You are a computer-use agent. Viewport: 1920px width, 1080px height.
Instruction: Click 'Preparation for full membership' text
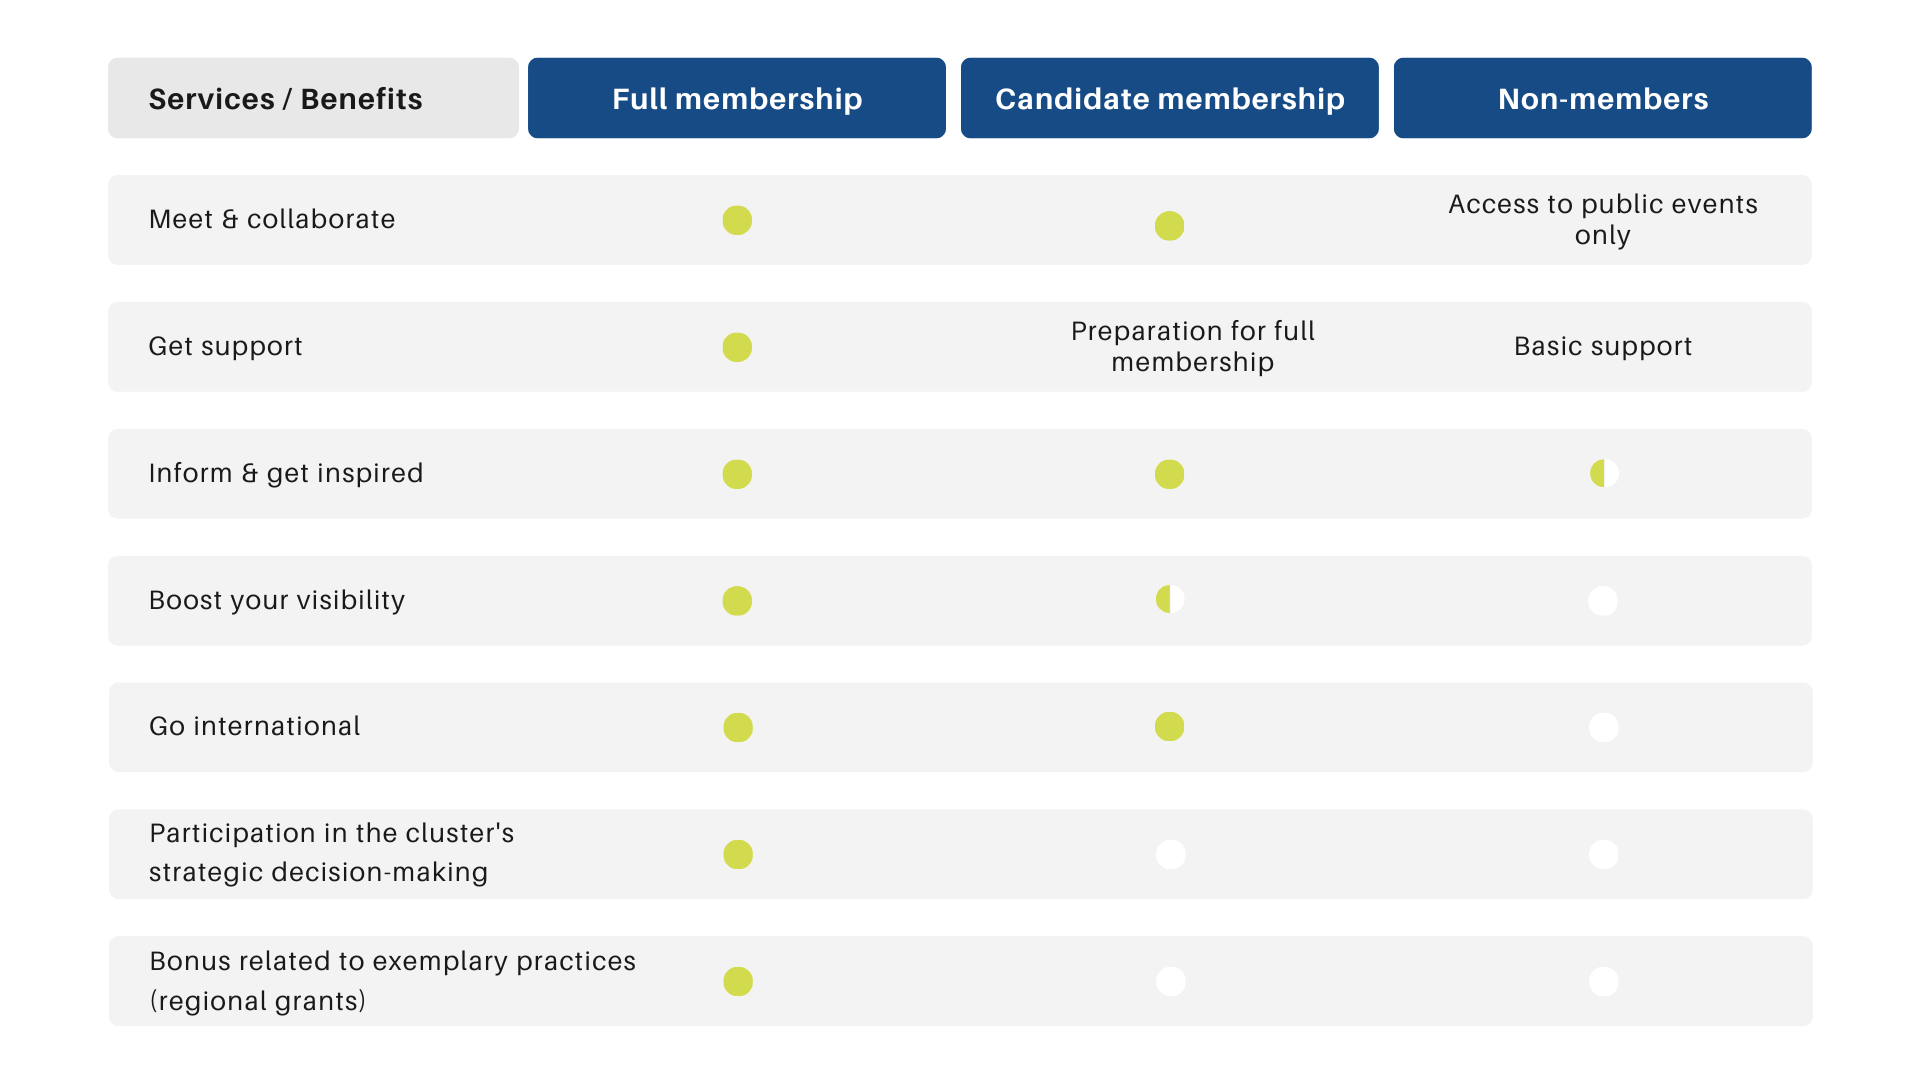pyautogui.click(x=1193, y=346)
